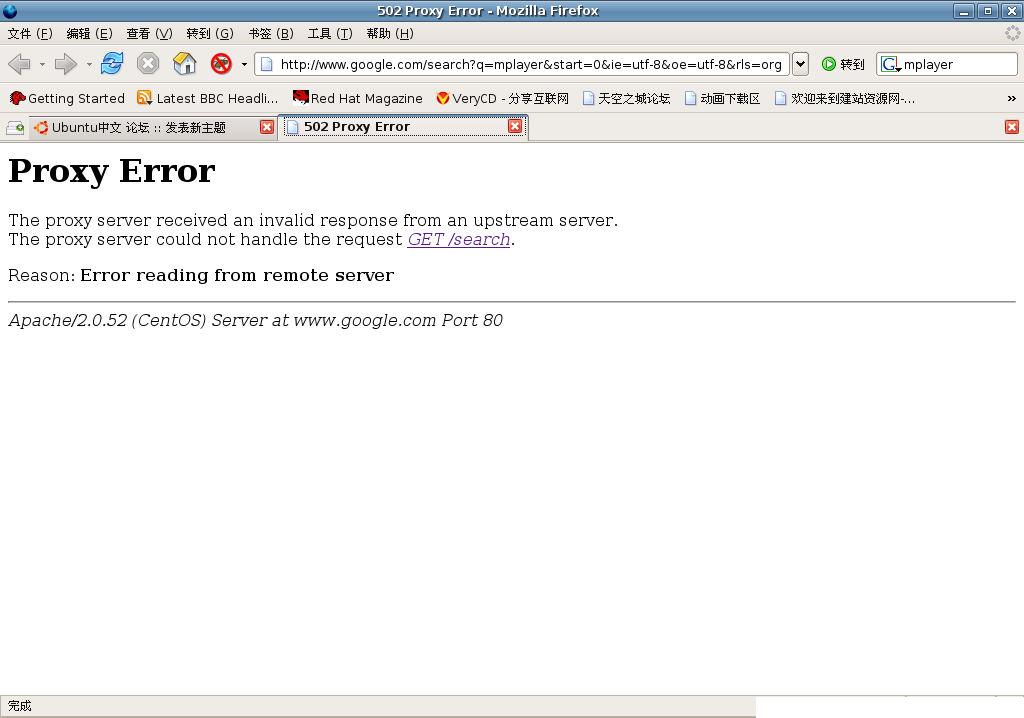Open the 天空之城论坛 bookmark

click(627, 98)
